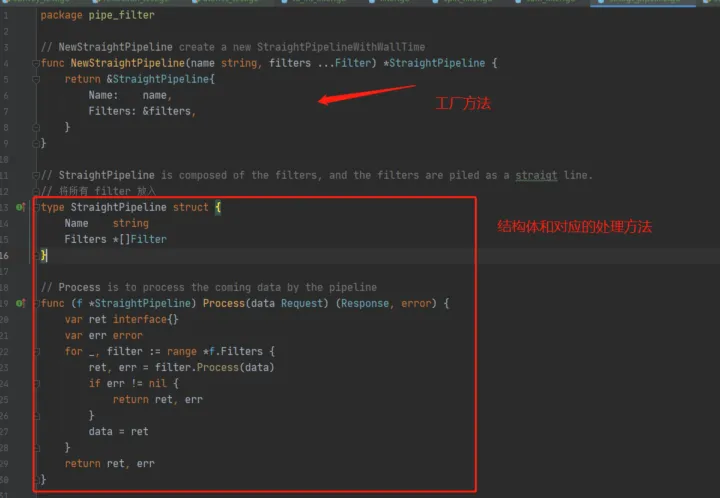This screenshot has width=720, height=498.
Task: Click filter.Process(data) call
Action: coord(214,368)
